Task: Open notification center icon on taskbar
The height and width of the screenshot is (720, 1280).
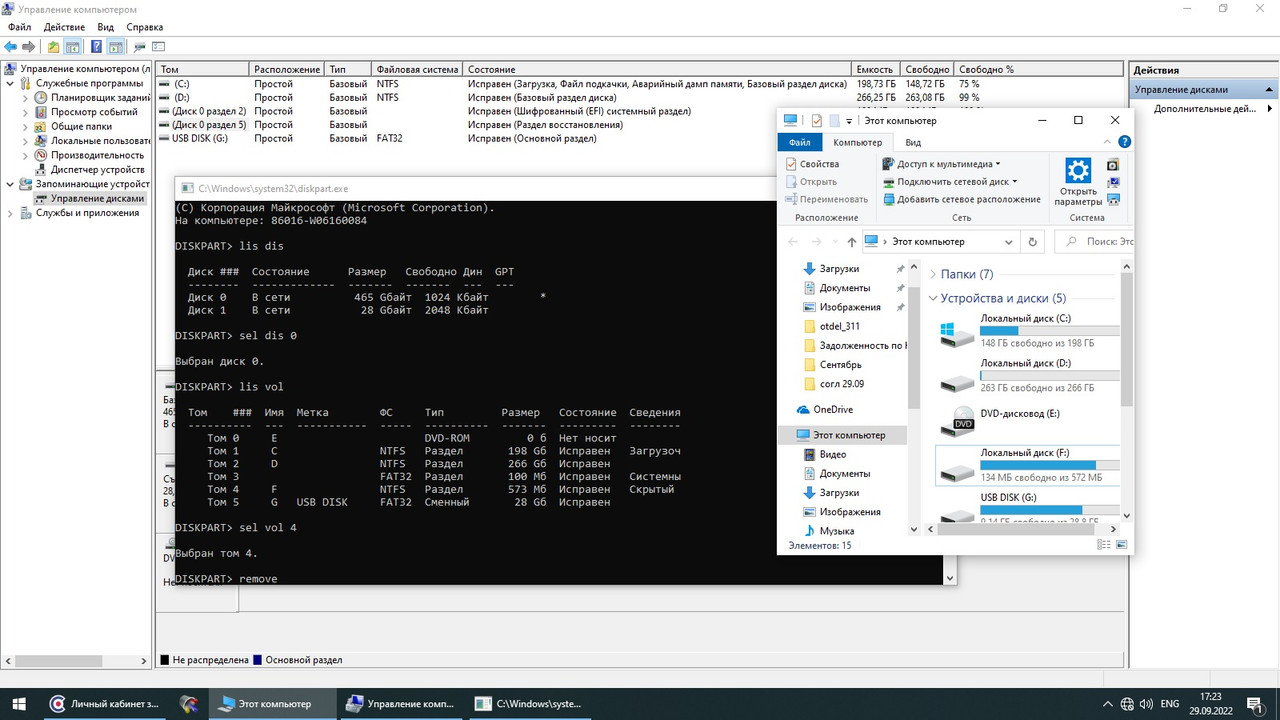Action: [1257, 704]
